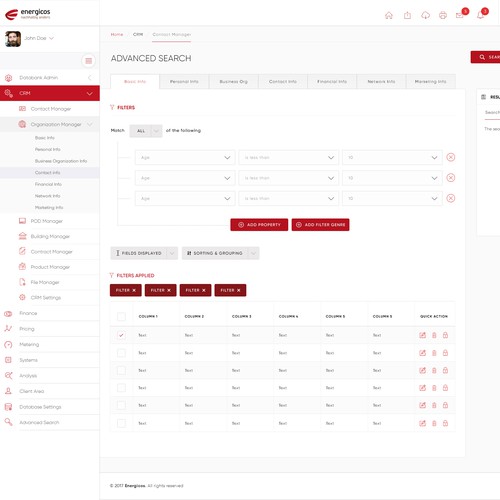Click the printer icon in top bar
The height and width of the screenshot is (500, 500).
[x=443, y=15]
